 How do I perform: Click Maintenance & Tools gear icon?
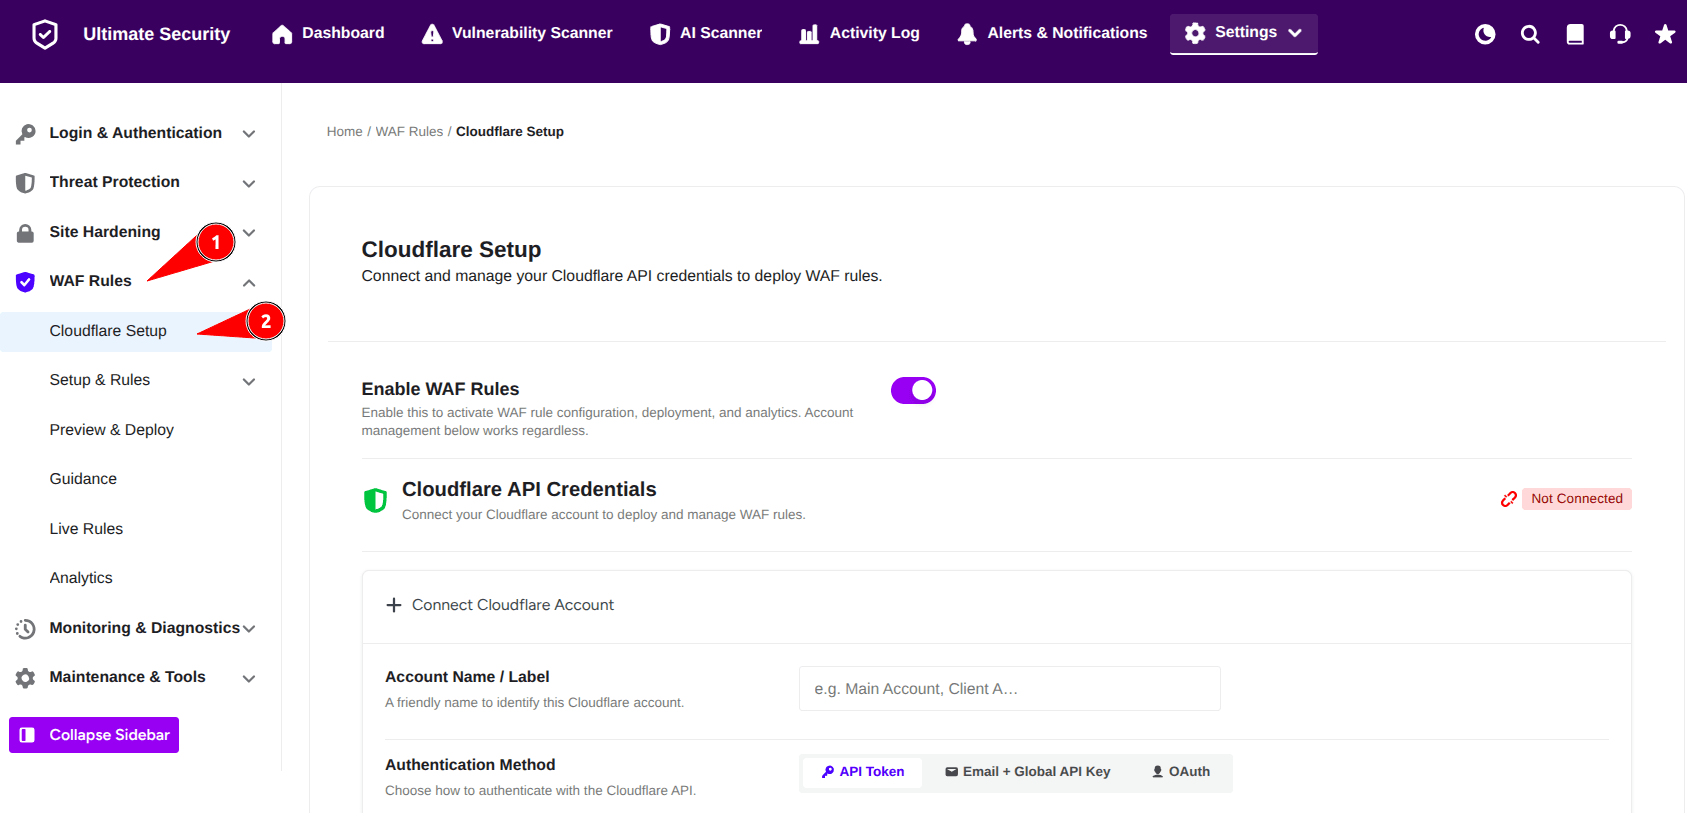pos(26,678)
